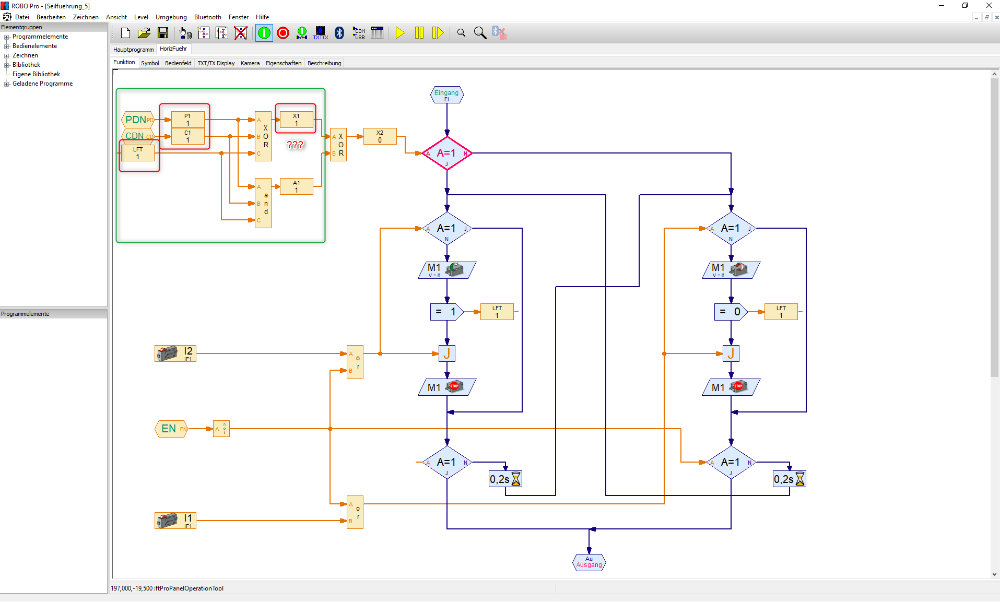1000x602 pixels.
Task: Start program in online mode (green button)
Action: pyautogui.click(x=264, y=33)
